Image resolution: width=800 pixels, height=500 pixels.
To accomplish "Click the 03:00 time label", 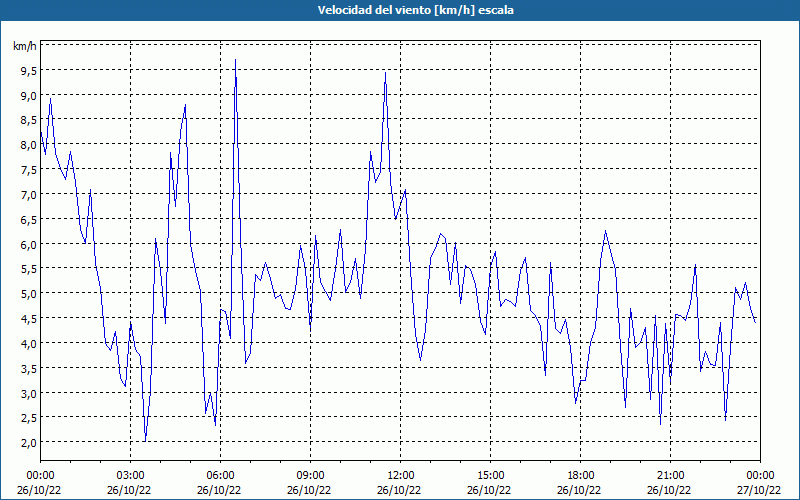I will coord(131,476).
